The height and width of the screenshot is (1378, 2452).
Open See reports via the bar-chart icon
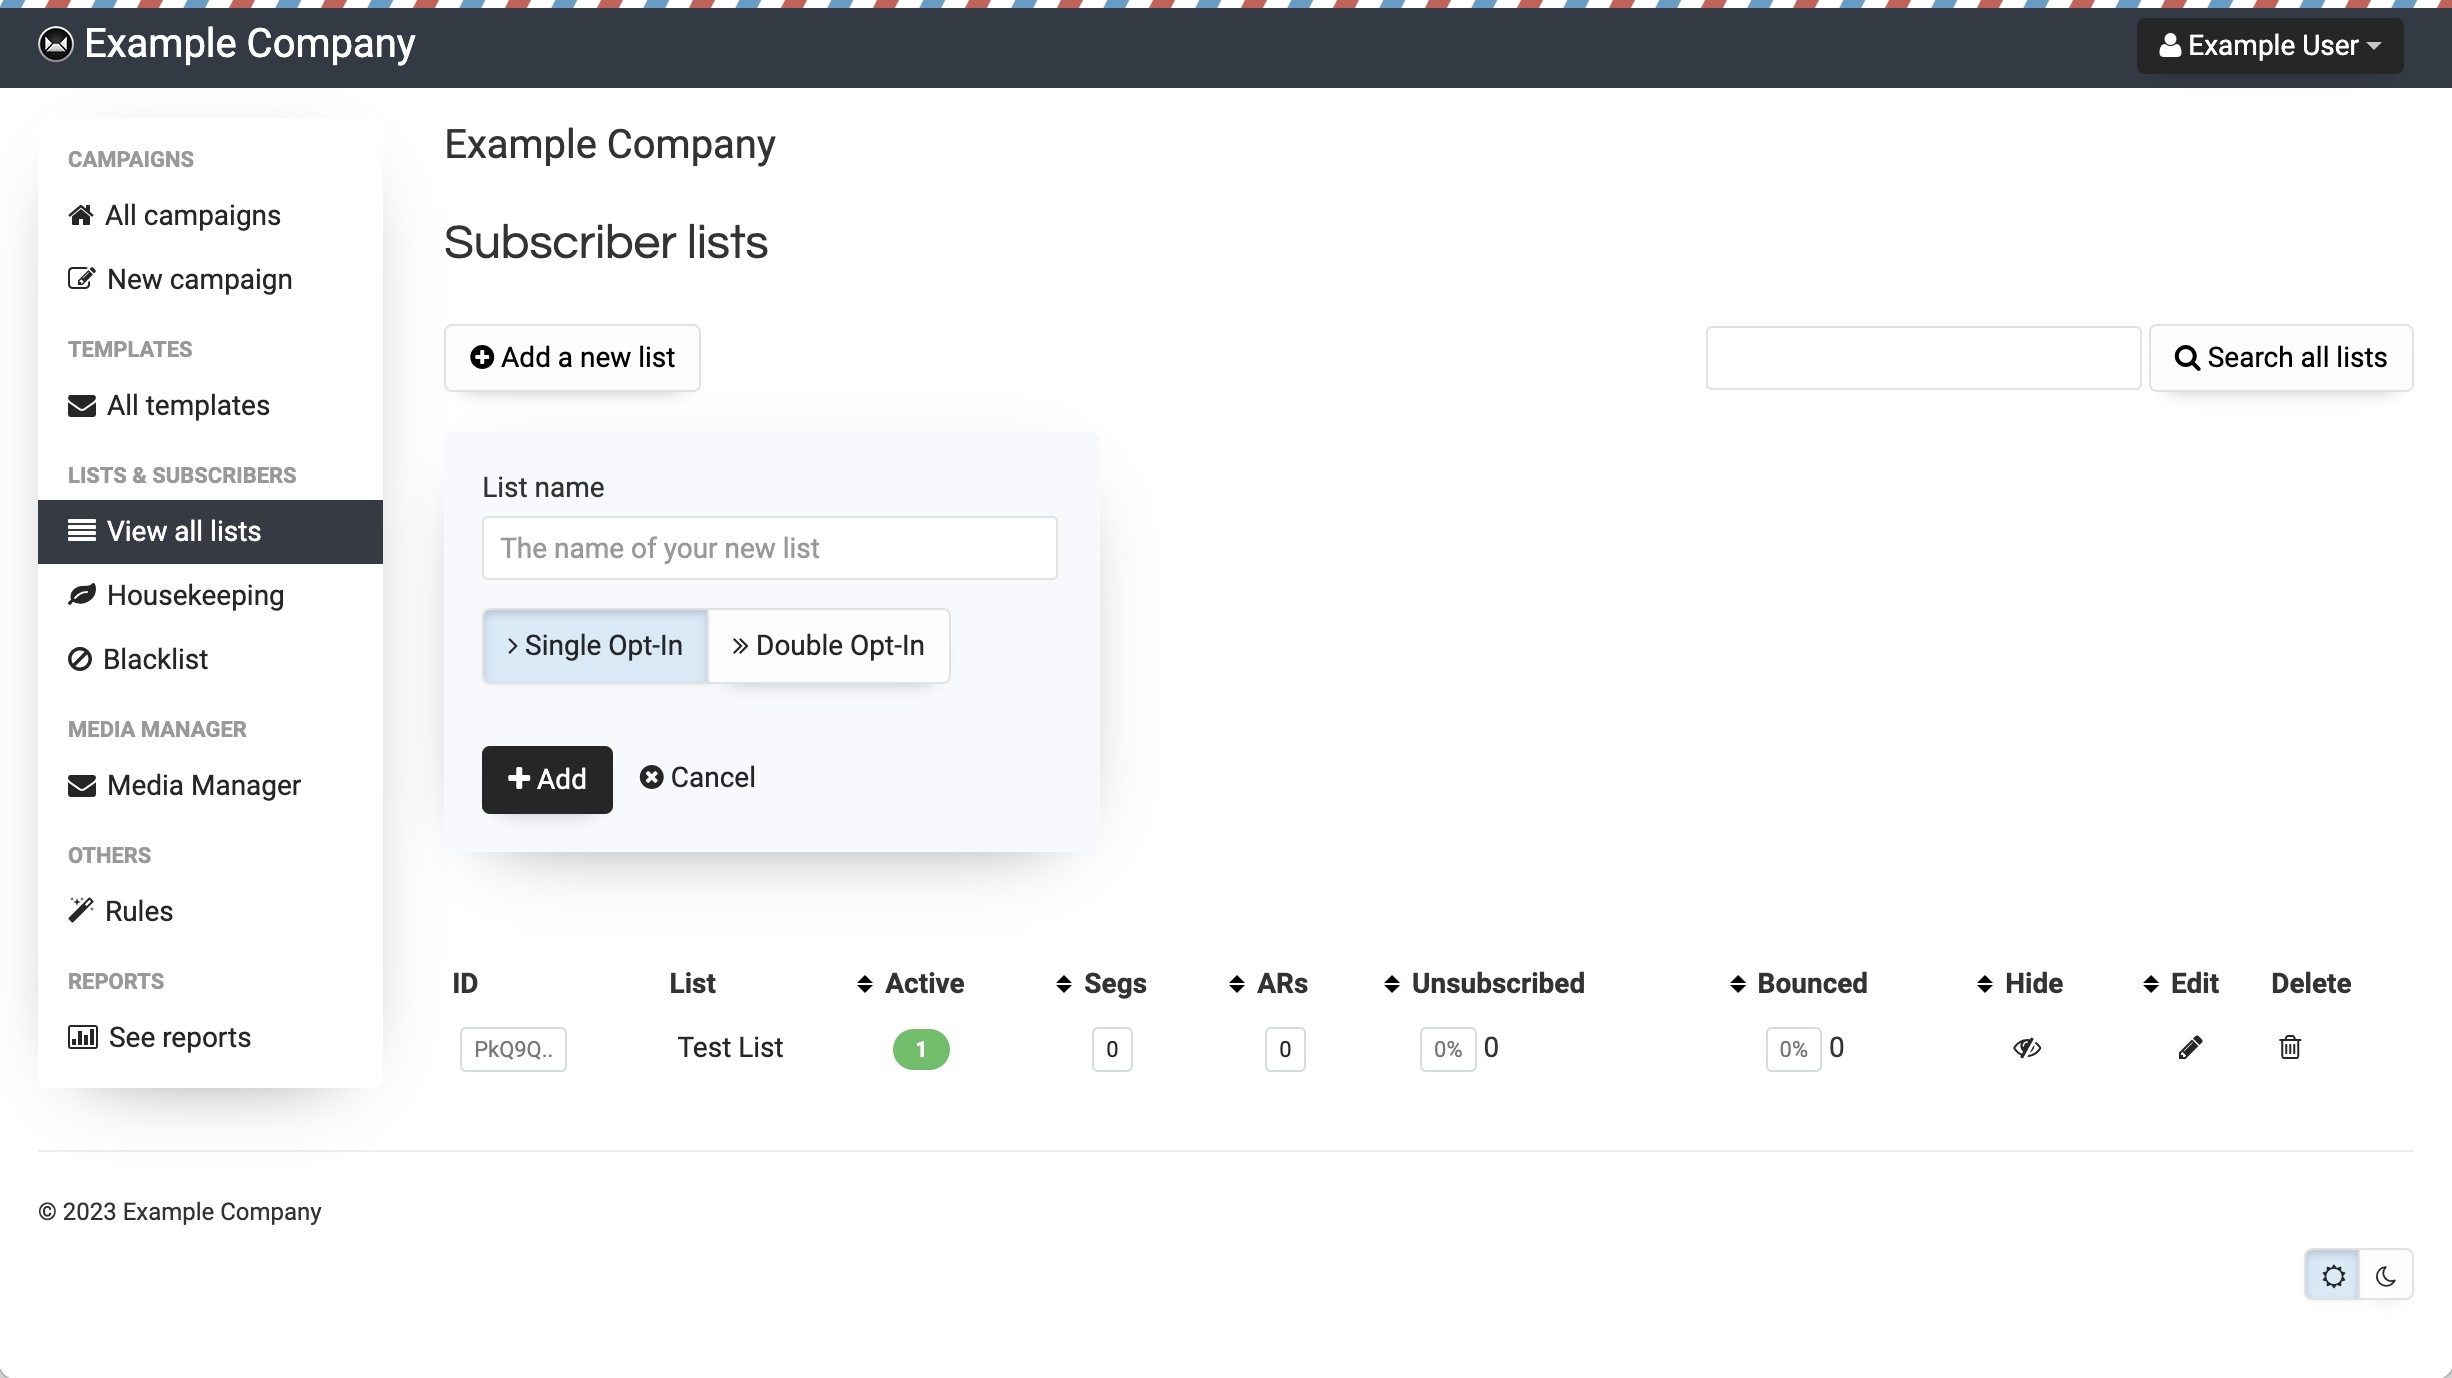pos(81,1037)
